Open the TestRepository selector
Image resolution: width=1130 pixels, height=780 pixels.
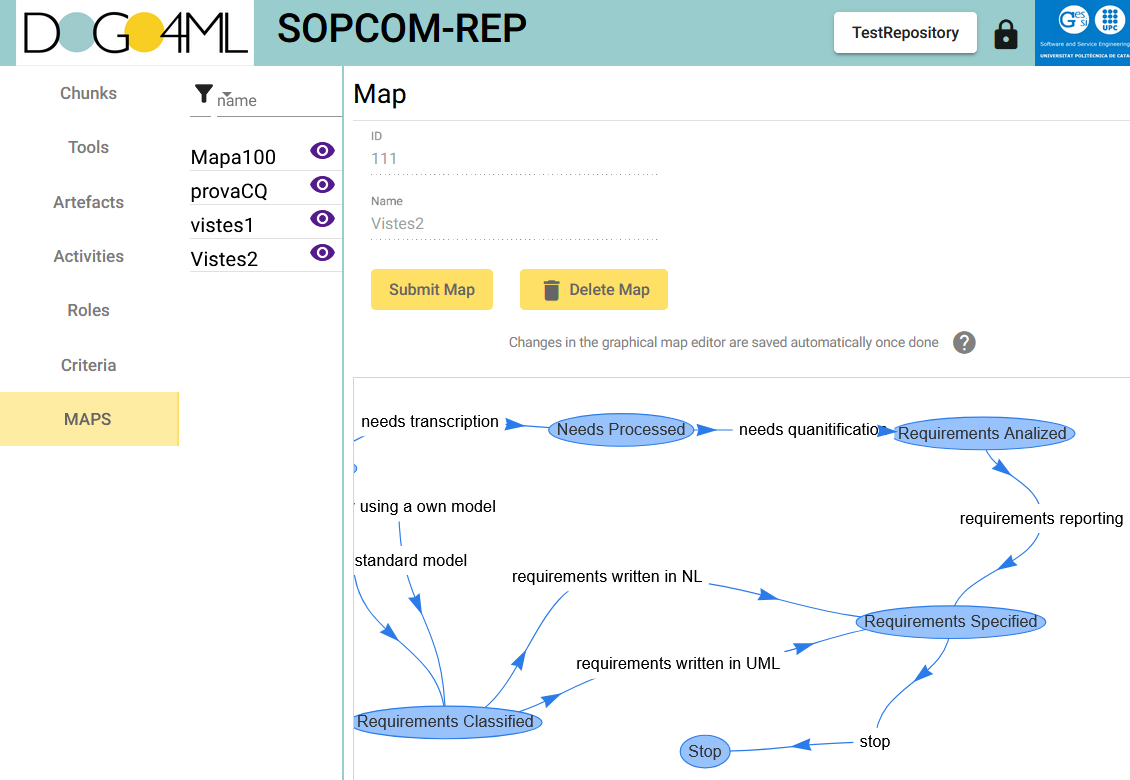(904, 33)
